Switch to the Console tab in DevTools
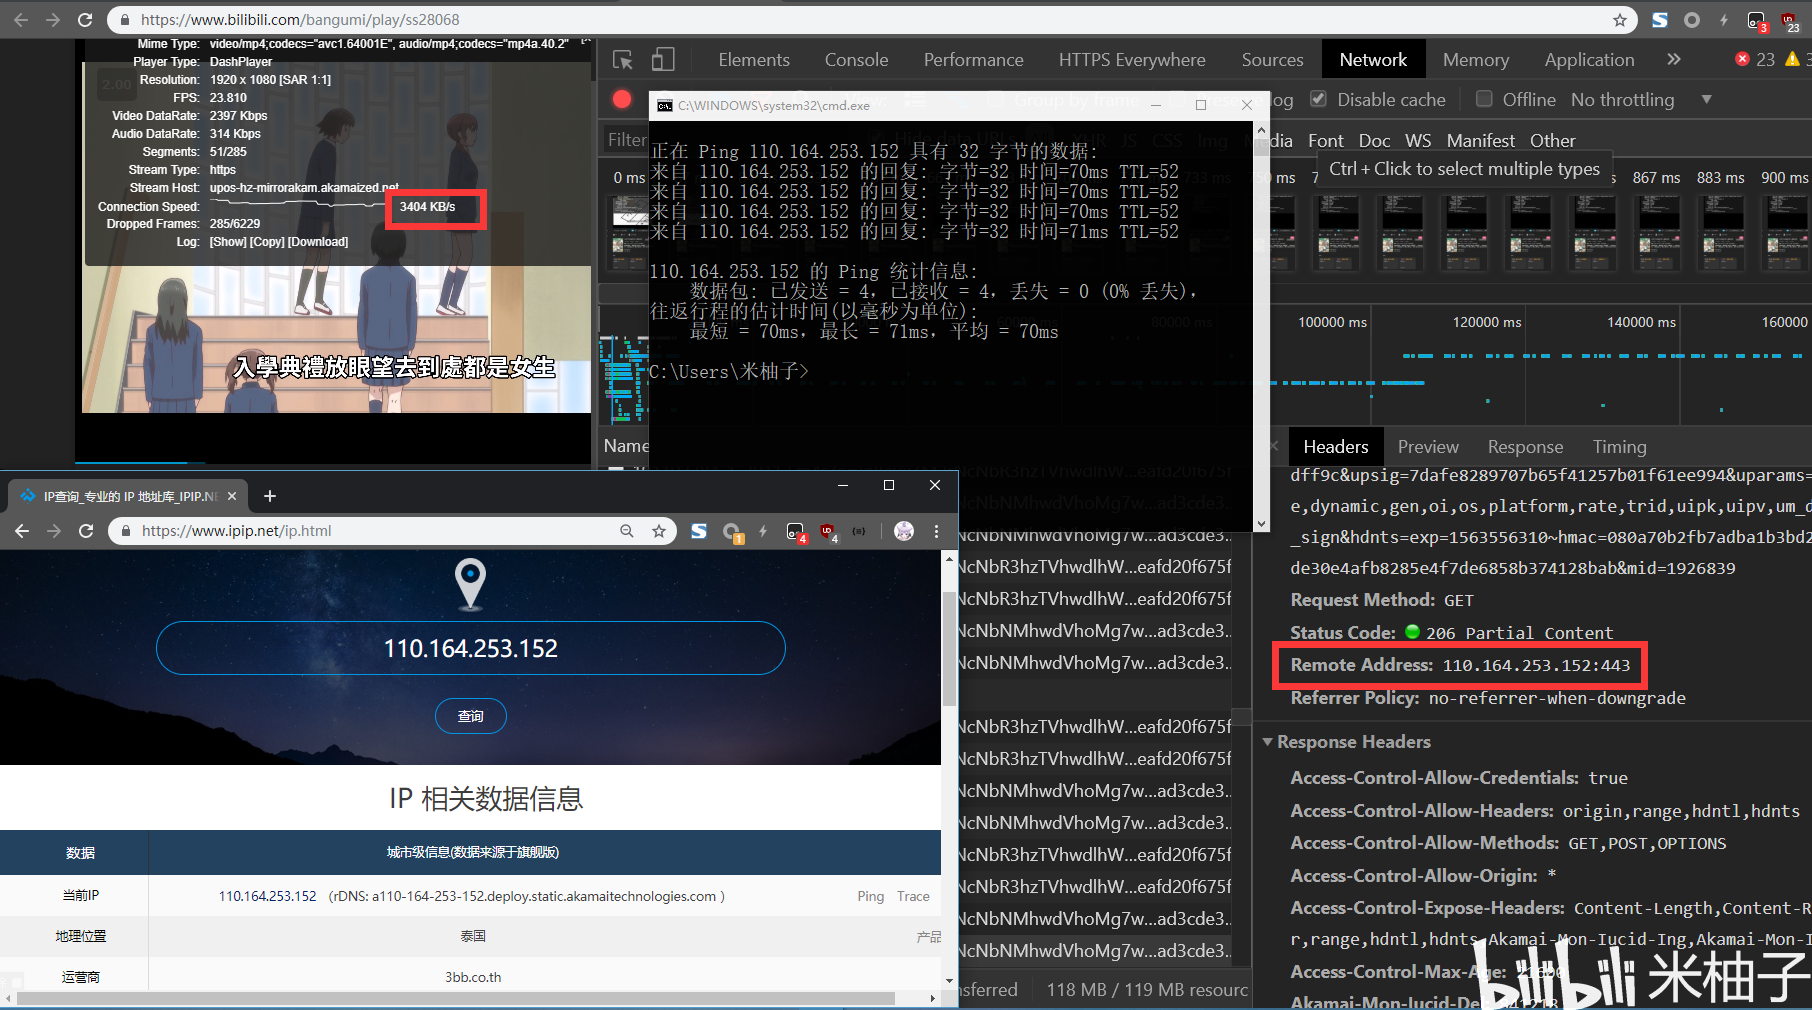 (x=856, y=59)
